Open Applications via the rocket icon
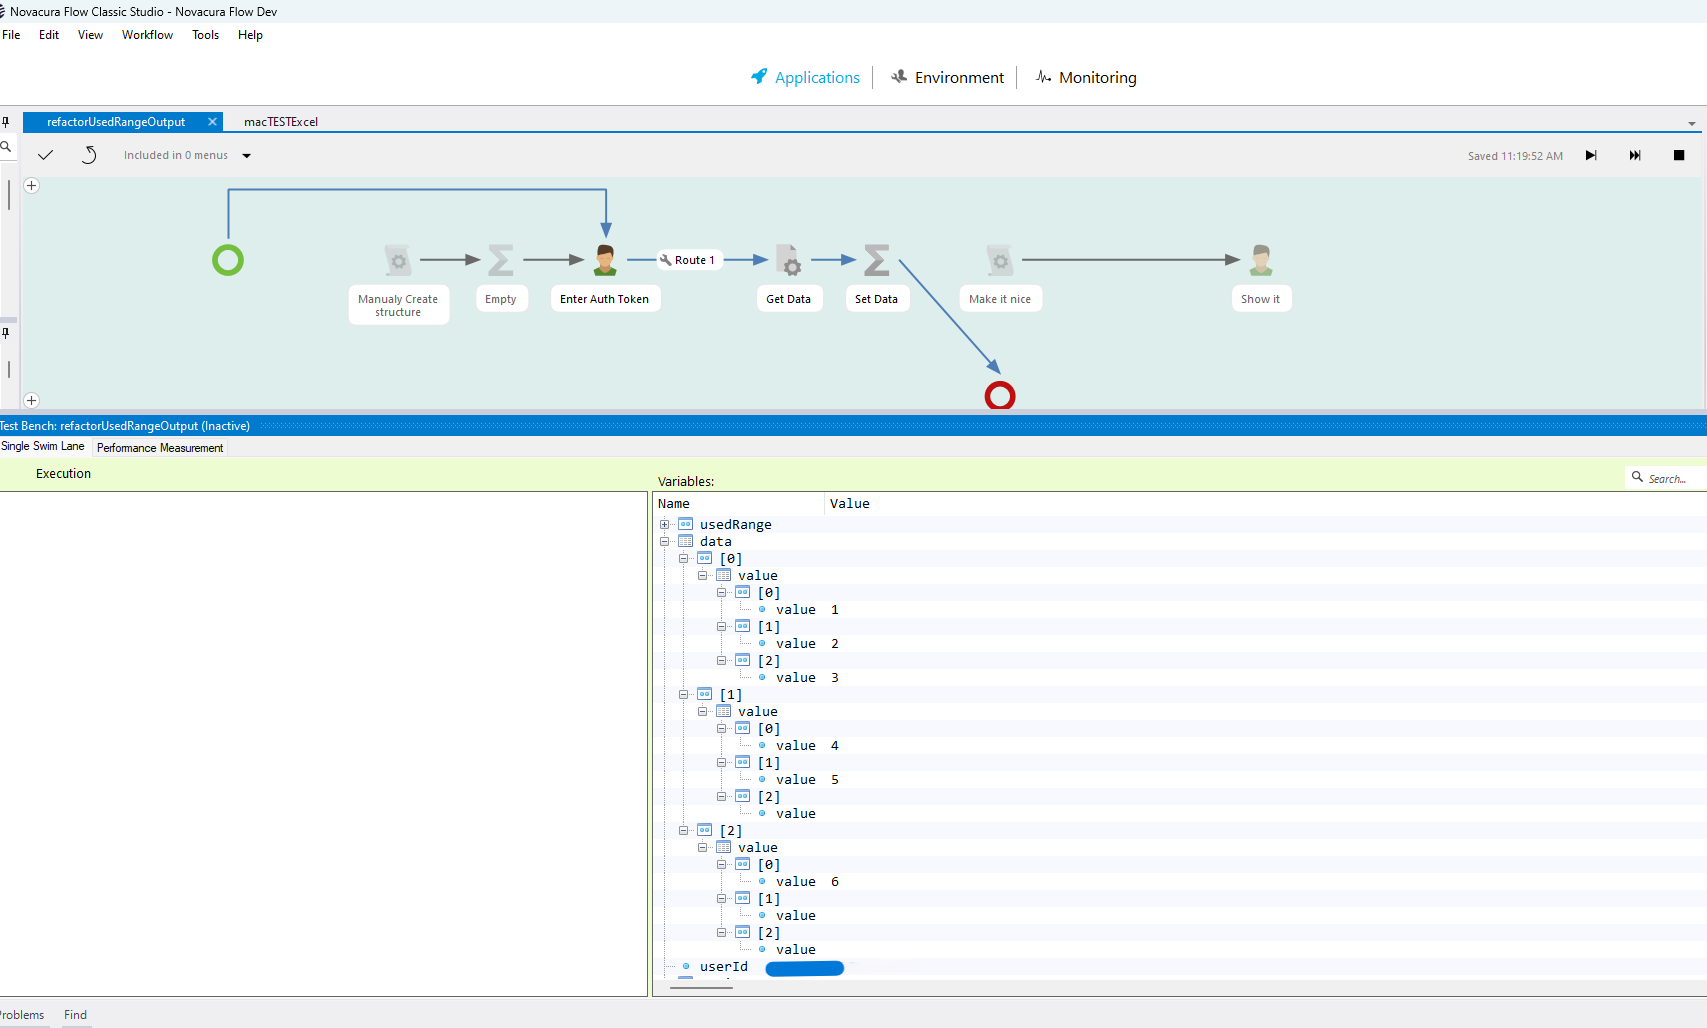Image resolution: width=1707 pixels, height=1028 pixels. coord(760,77)
